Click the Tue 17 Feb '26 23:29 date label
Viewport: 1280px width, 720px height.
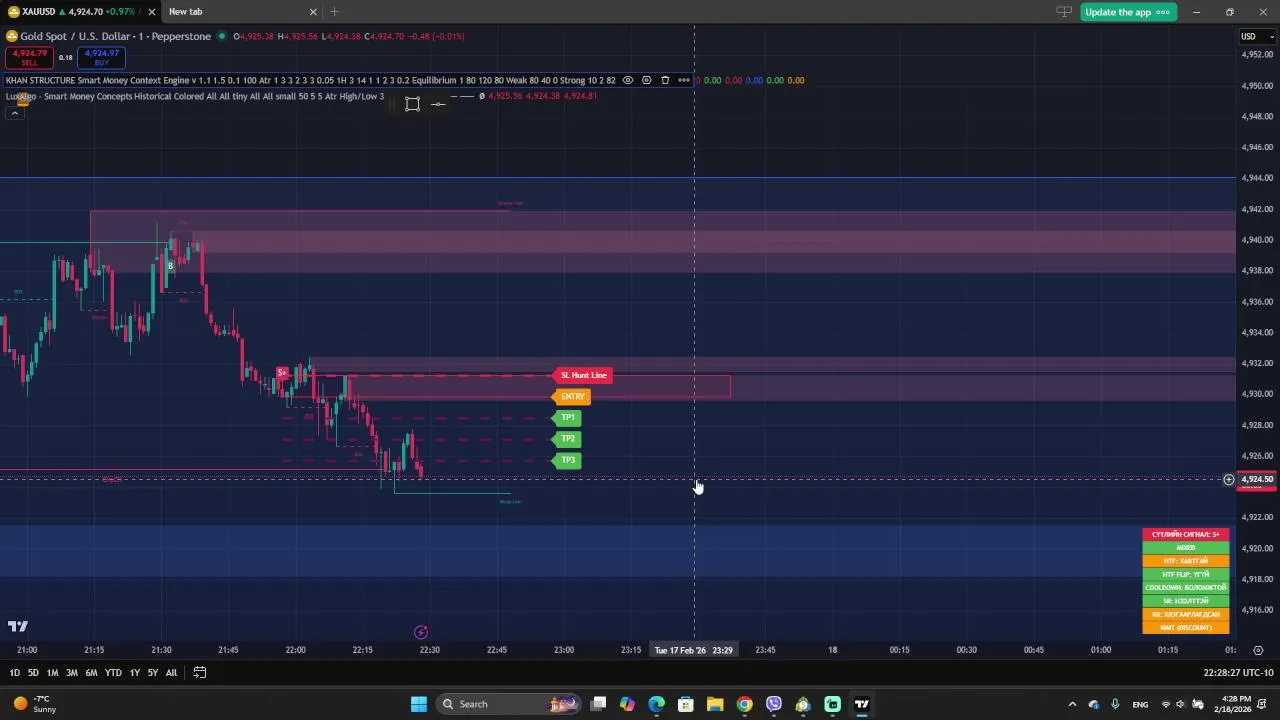pyautogui.click(x=693, y=650)
